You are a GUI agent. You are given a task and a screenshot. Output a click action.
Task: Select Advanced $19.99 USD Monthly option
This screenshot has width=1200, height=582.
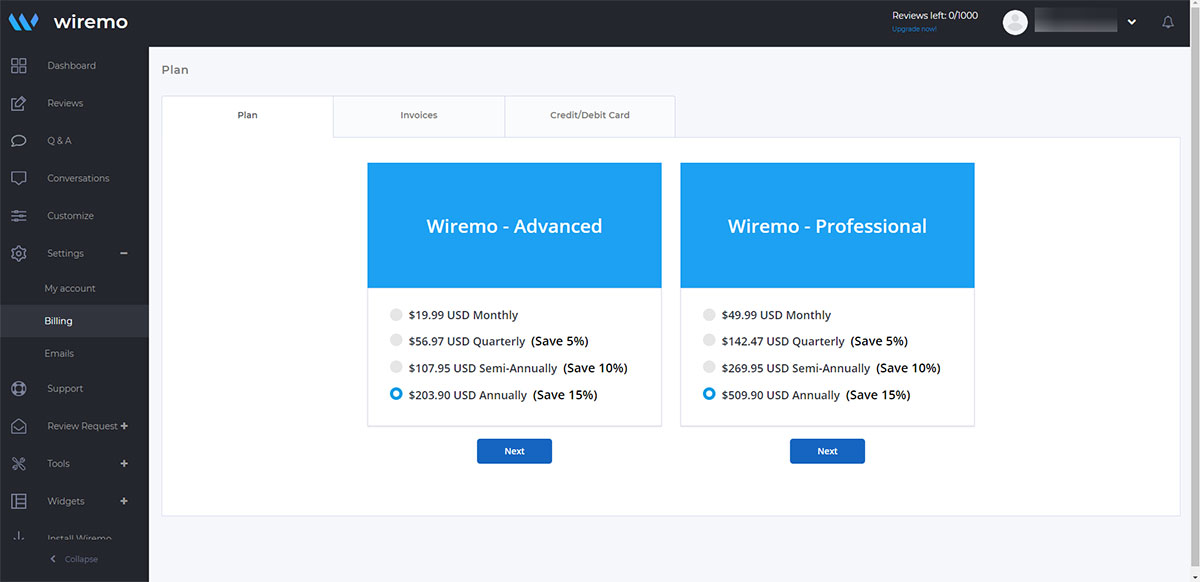click(396, 315)
